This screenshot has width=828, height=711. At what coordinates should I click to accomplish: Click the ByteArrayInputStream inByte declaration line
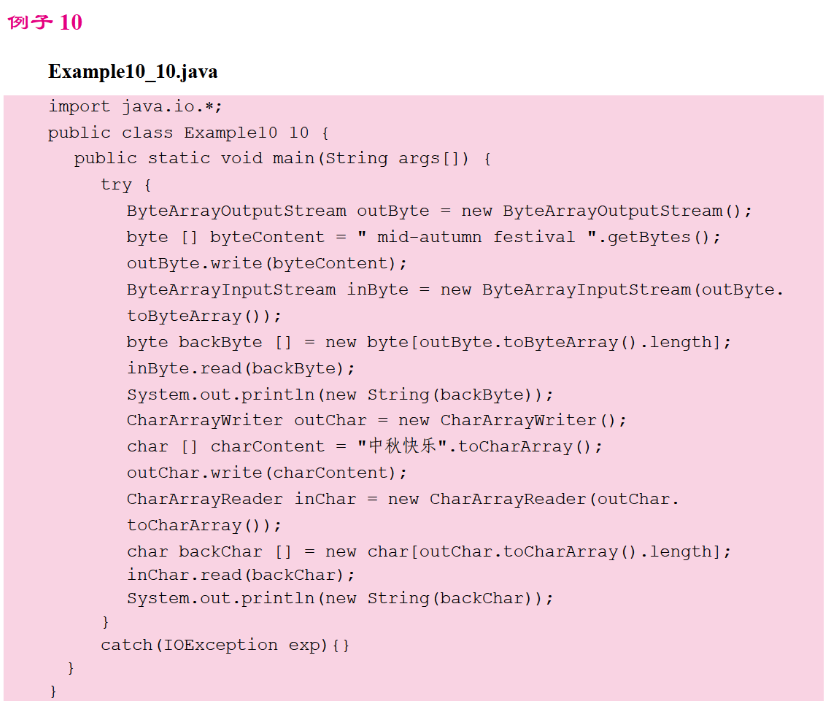coord(455,289)
